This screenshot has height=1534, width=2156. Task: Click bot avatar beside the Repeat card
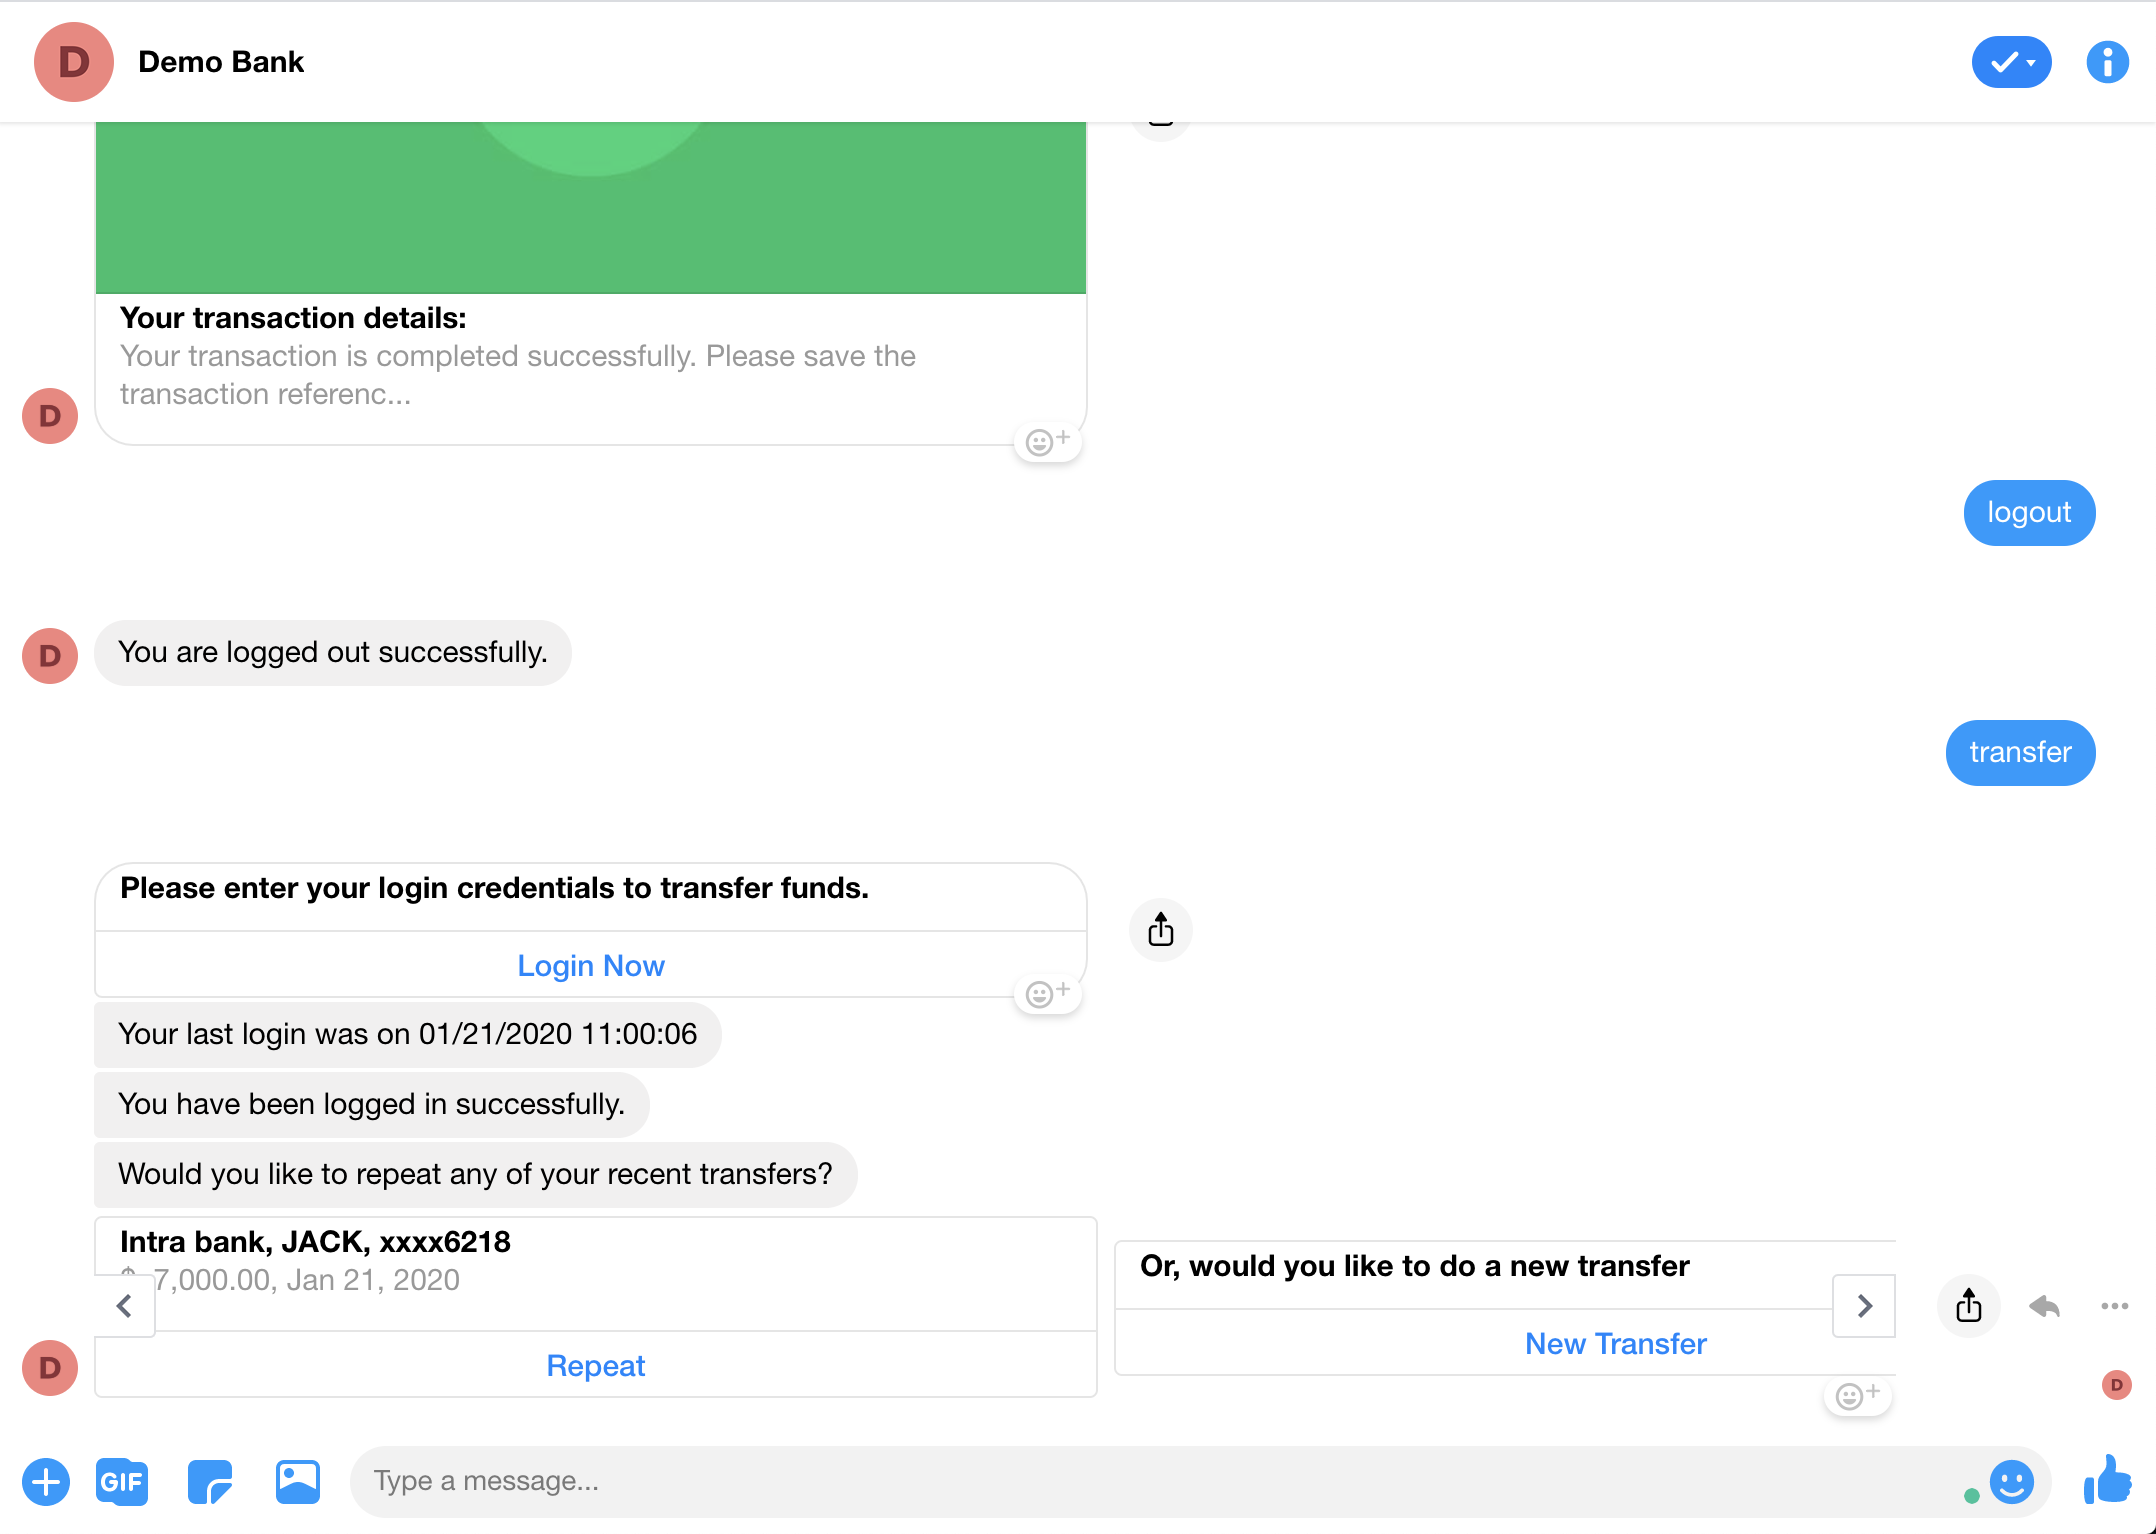[x=50, y=1368]
